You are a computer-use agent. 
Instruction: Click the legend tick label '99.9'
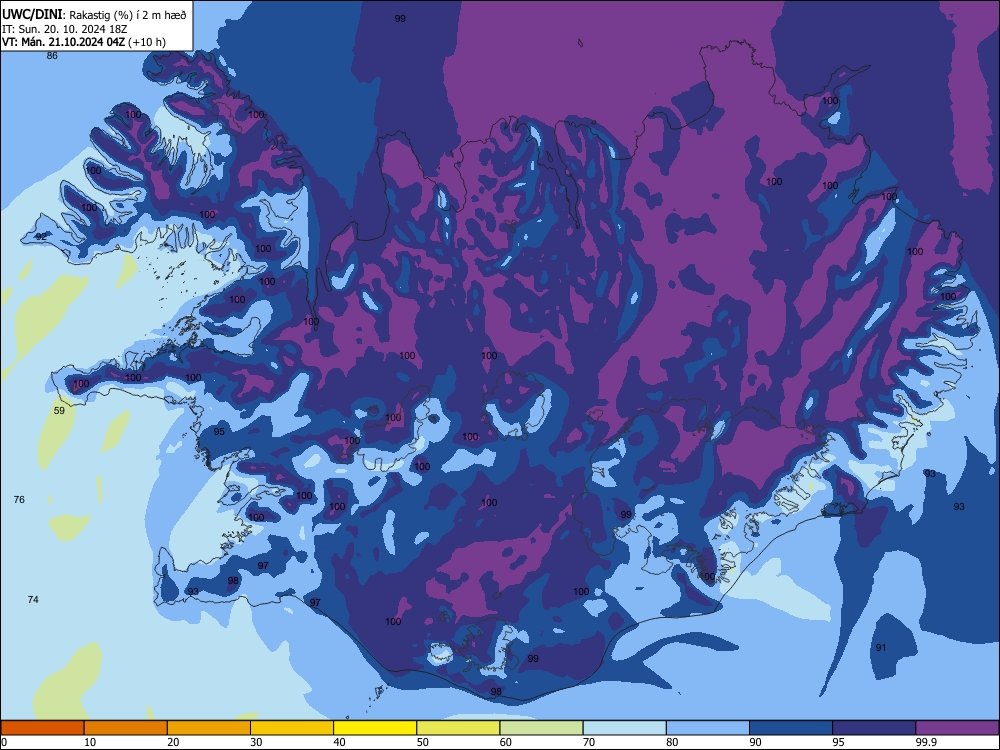click(x=925, y=742)
